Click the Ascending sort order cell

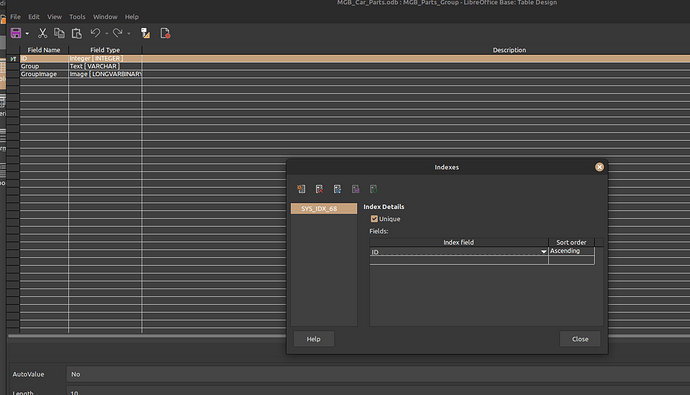(x=571, y=251)
